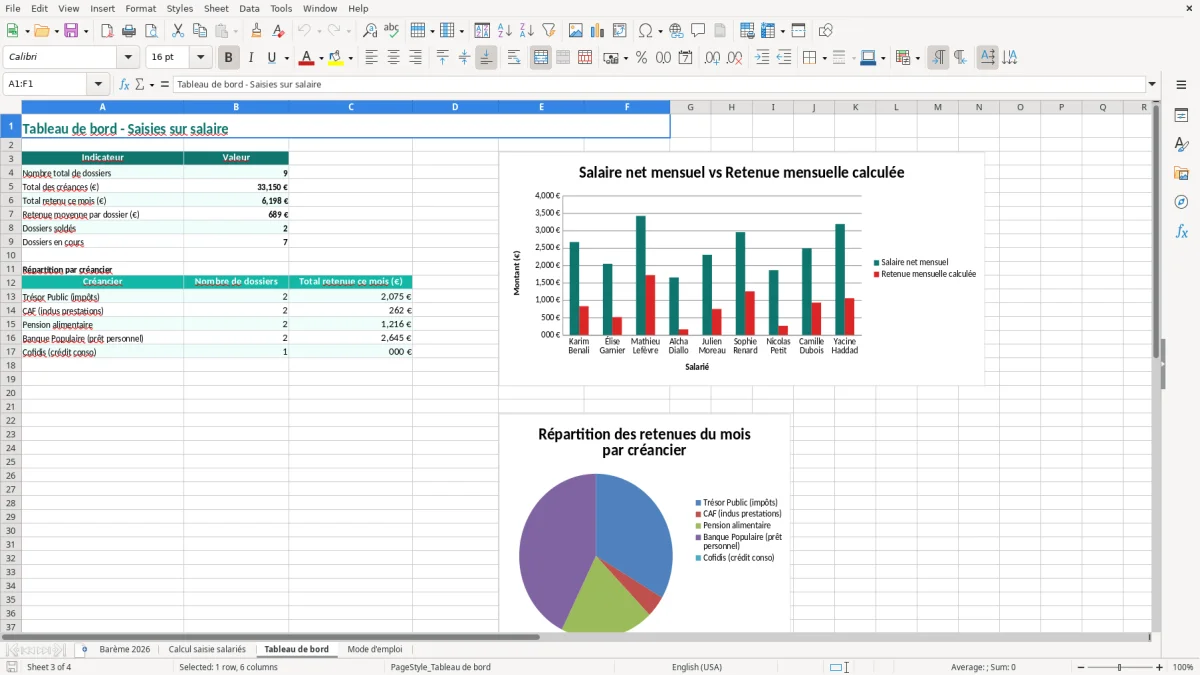Open the Tools menu

281,8
